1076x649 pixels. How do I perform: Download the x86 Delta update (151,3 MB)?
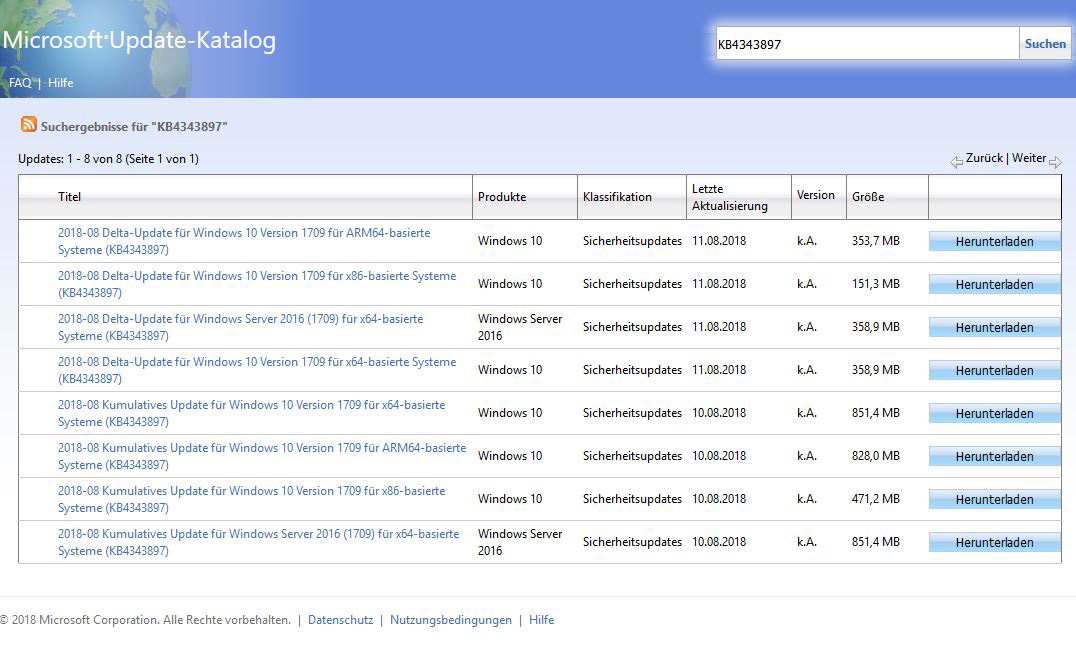994,284
